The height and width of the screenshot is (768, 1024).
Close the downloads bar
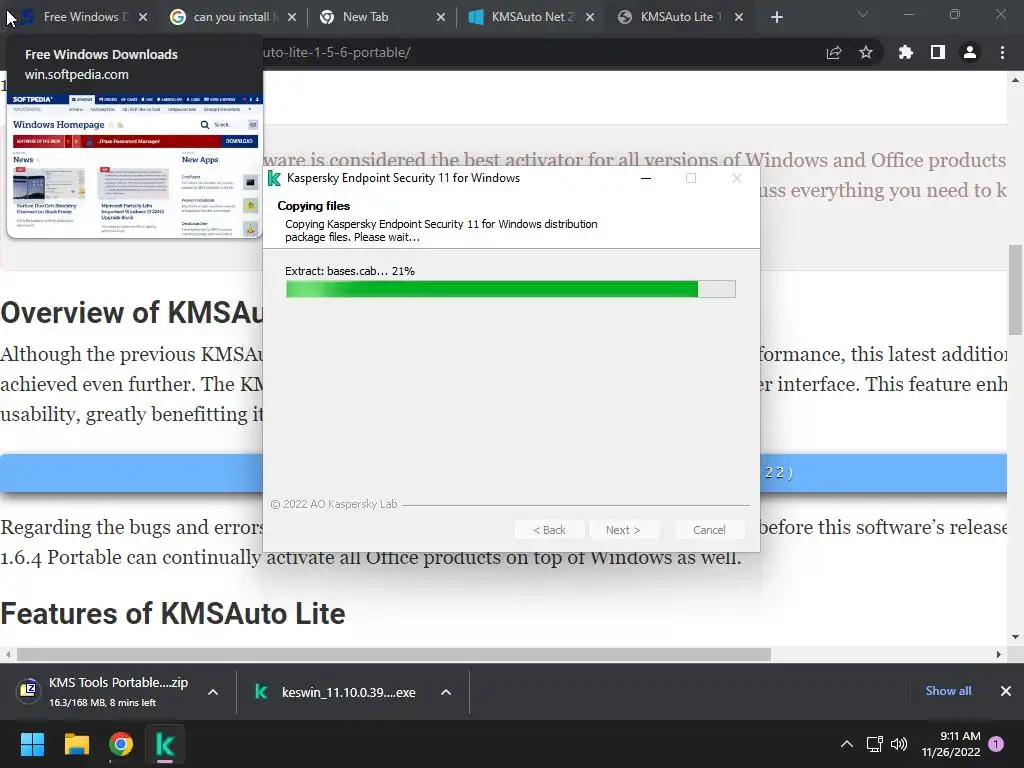(1006, 691)
